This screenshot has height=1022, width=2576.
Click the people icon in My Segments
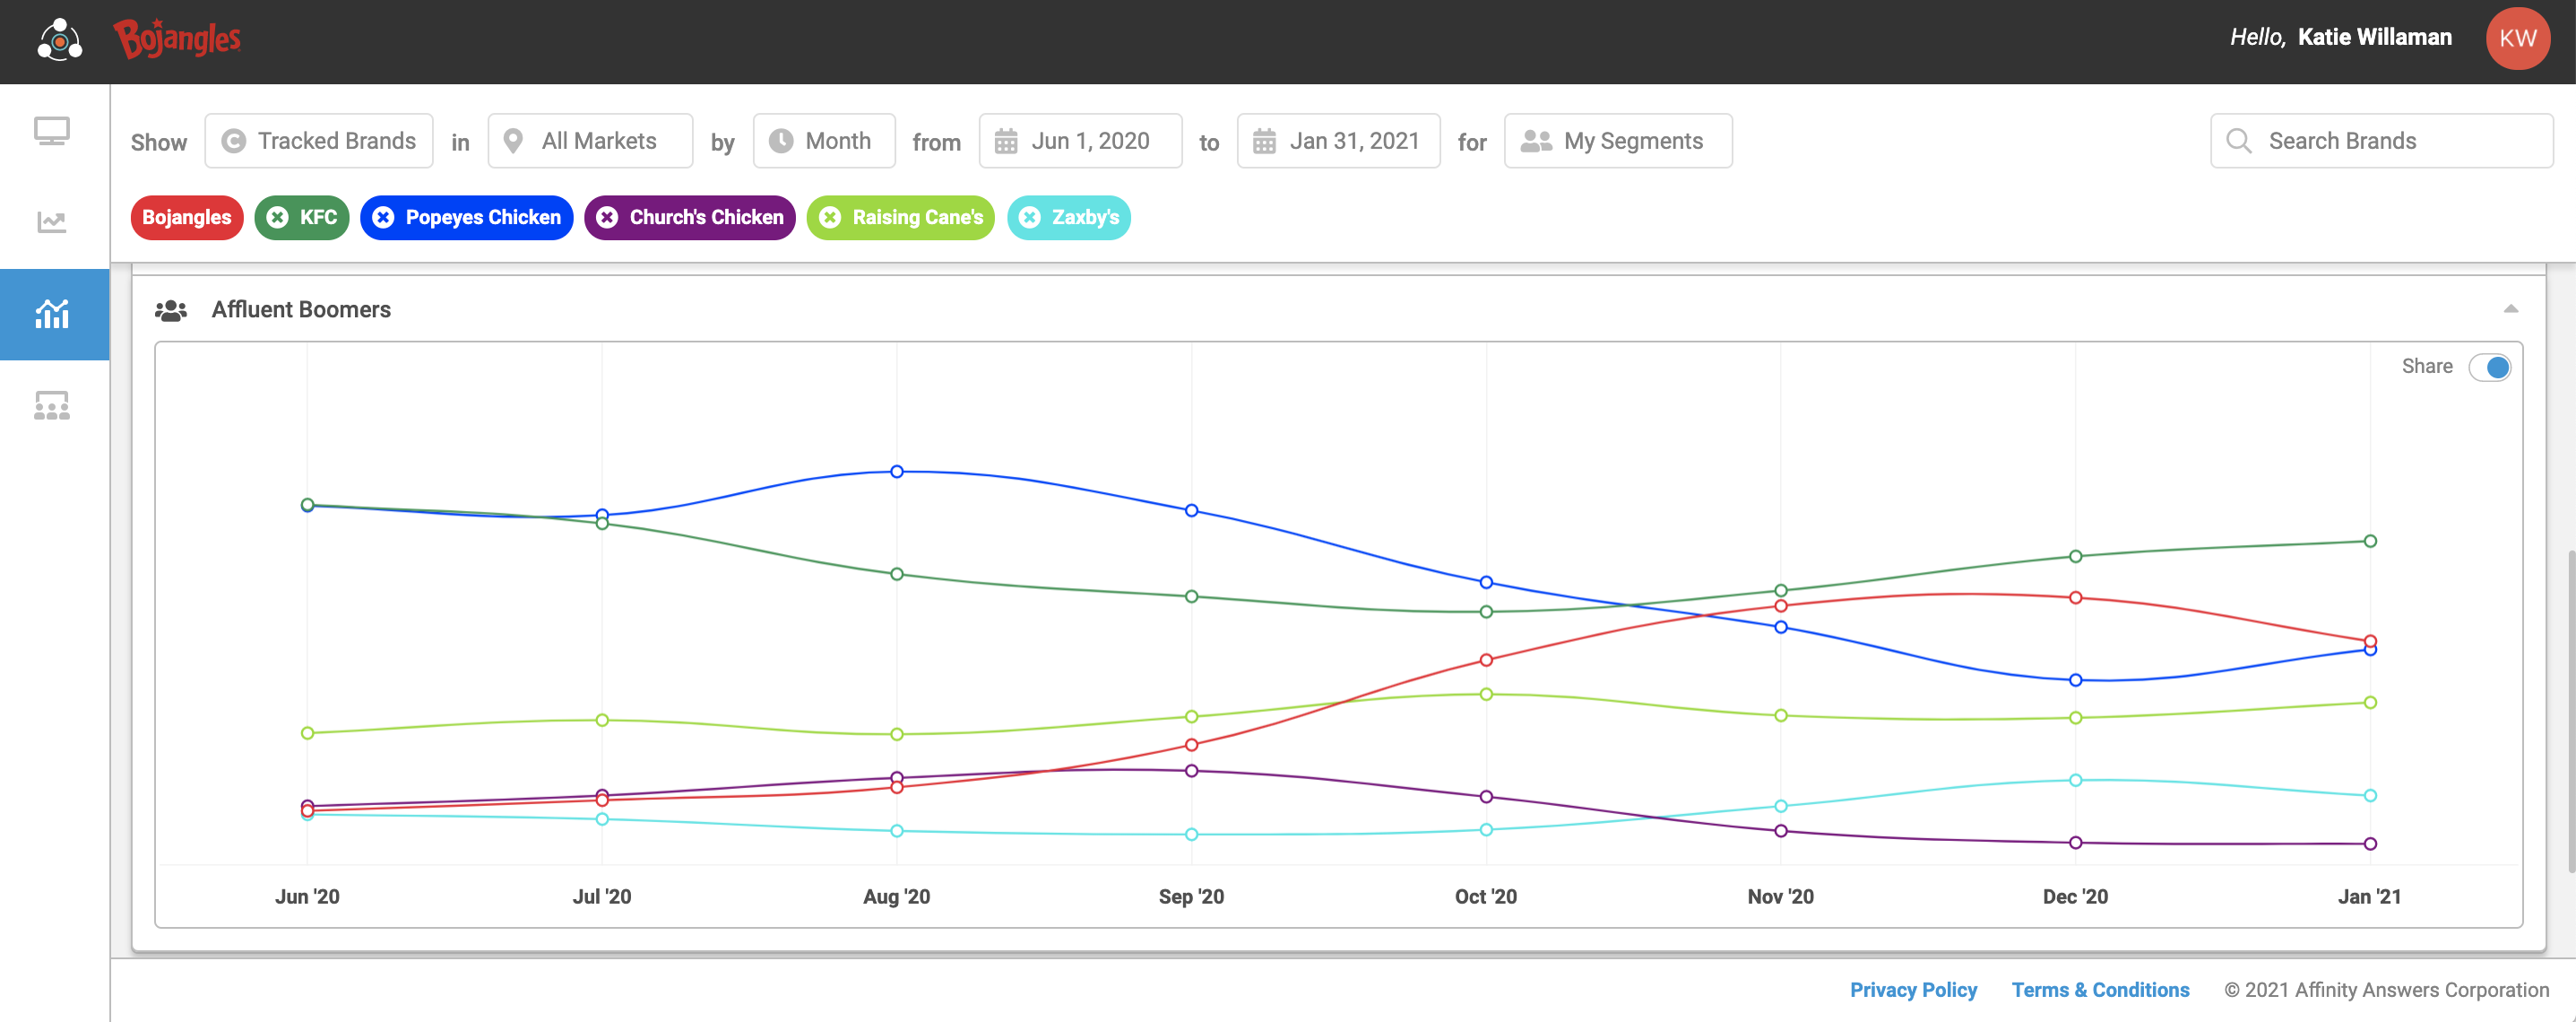click(1536, 141)
